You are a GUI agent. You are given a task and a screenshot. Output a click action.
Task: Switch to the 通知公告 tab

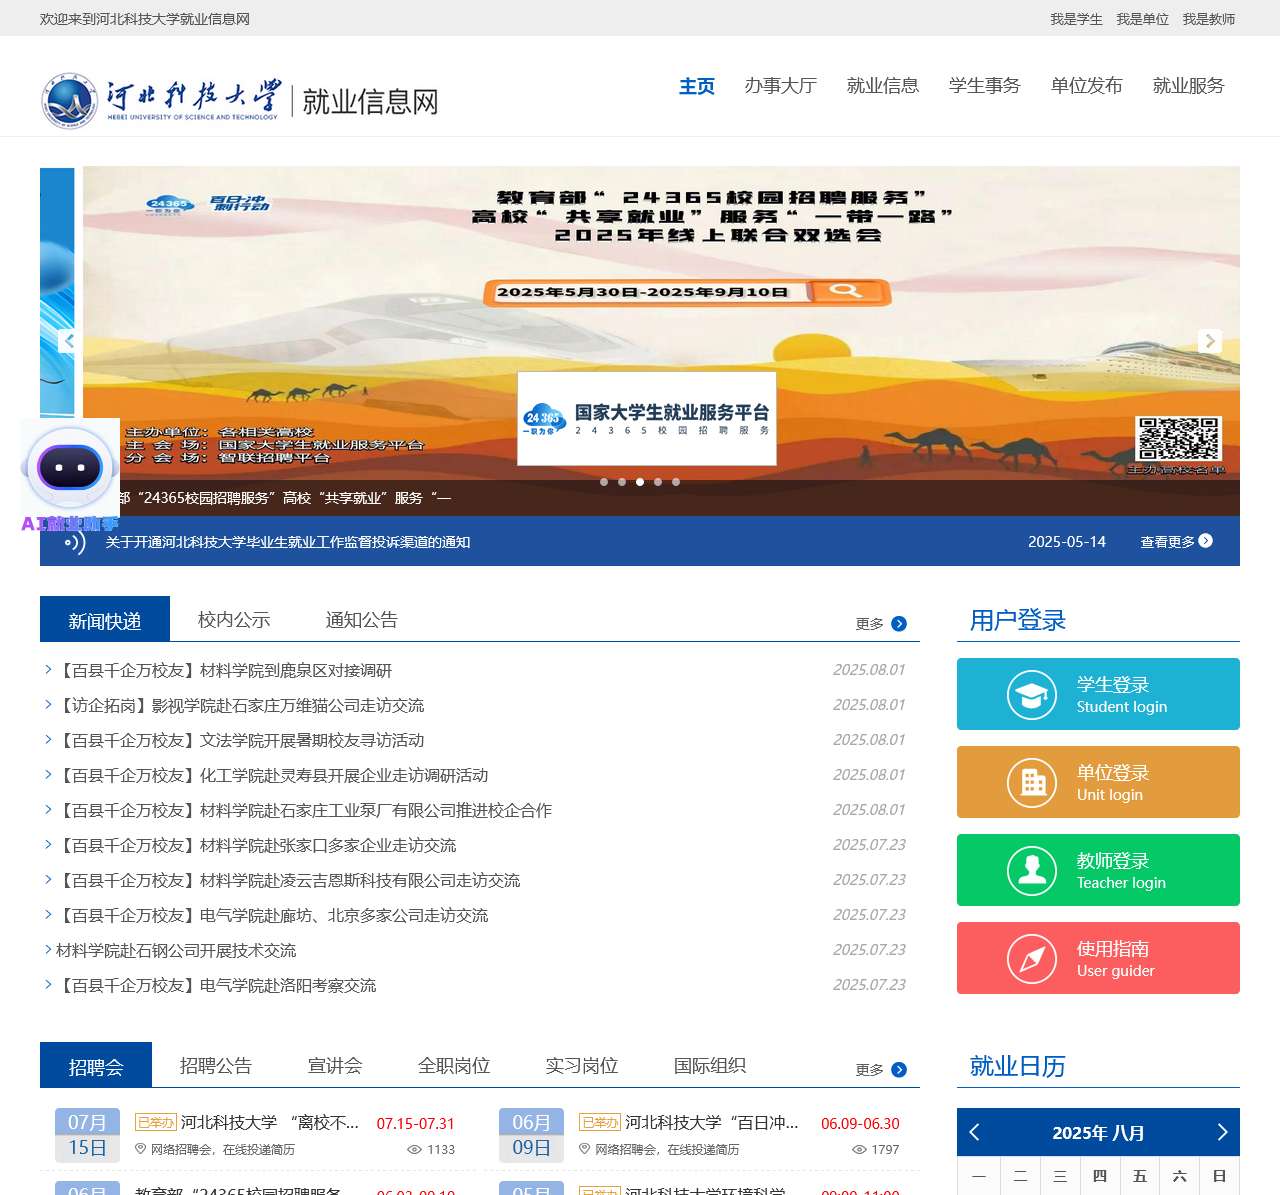click(360, 619)
